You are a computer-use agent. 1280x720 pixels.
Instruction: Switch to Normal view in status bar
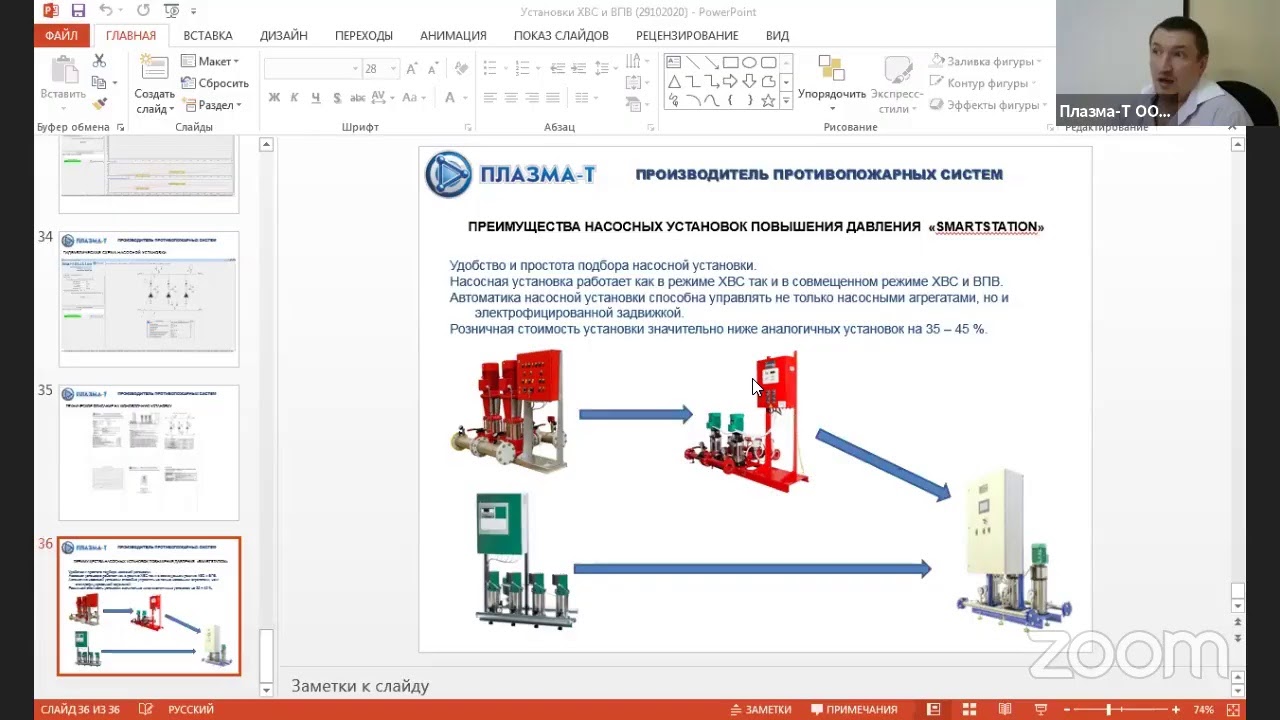pyautogui.click(x=934, y=710)
